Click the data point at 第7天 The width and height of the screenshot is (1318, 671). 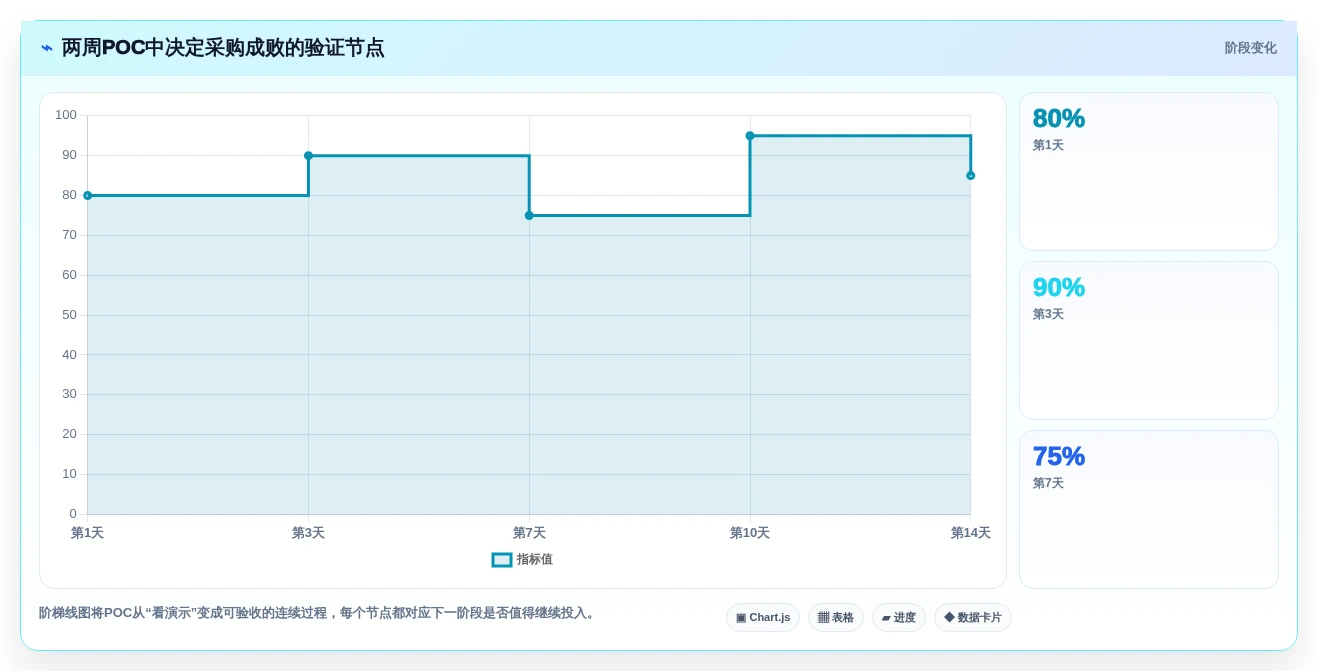point(529,215)
